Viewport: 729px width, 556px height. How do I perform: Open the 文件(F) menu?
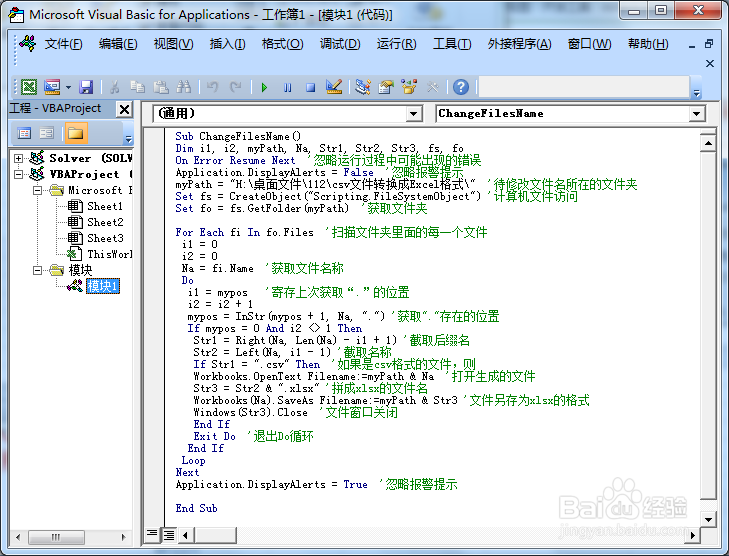pos(63,44)
